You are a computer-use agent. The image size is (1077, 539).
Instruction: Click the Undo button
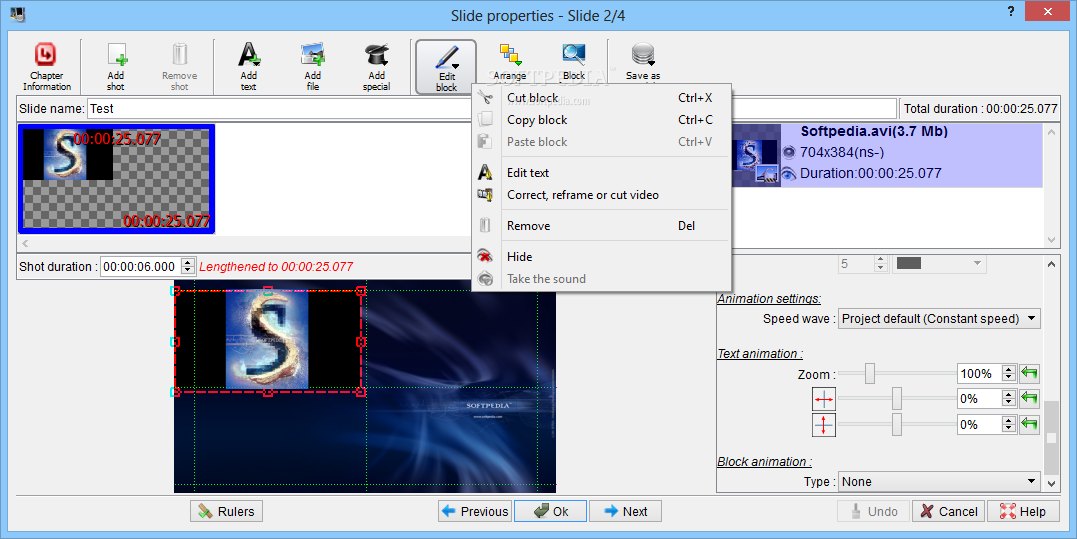(874, 512)
